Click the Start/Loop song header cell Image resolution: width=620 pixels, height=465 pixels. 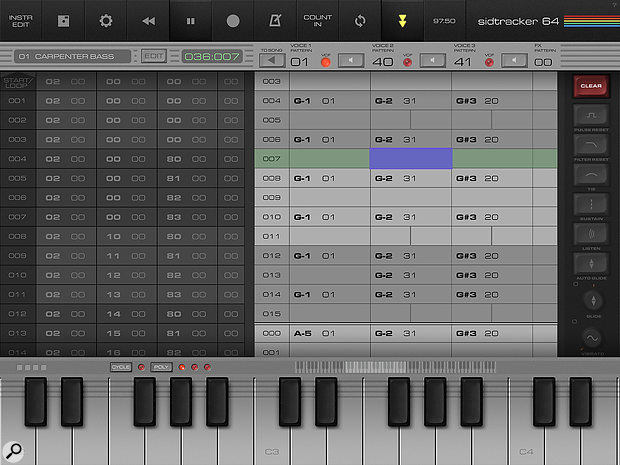click(x=16, y=82)
